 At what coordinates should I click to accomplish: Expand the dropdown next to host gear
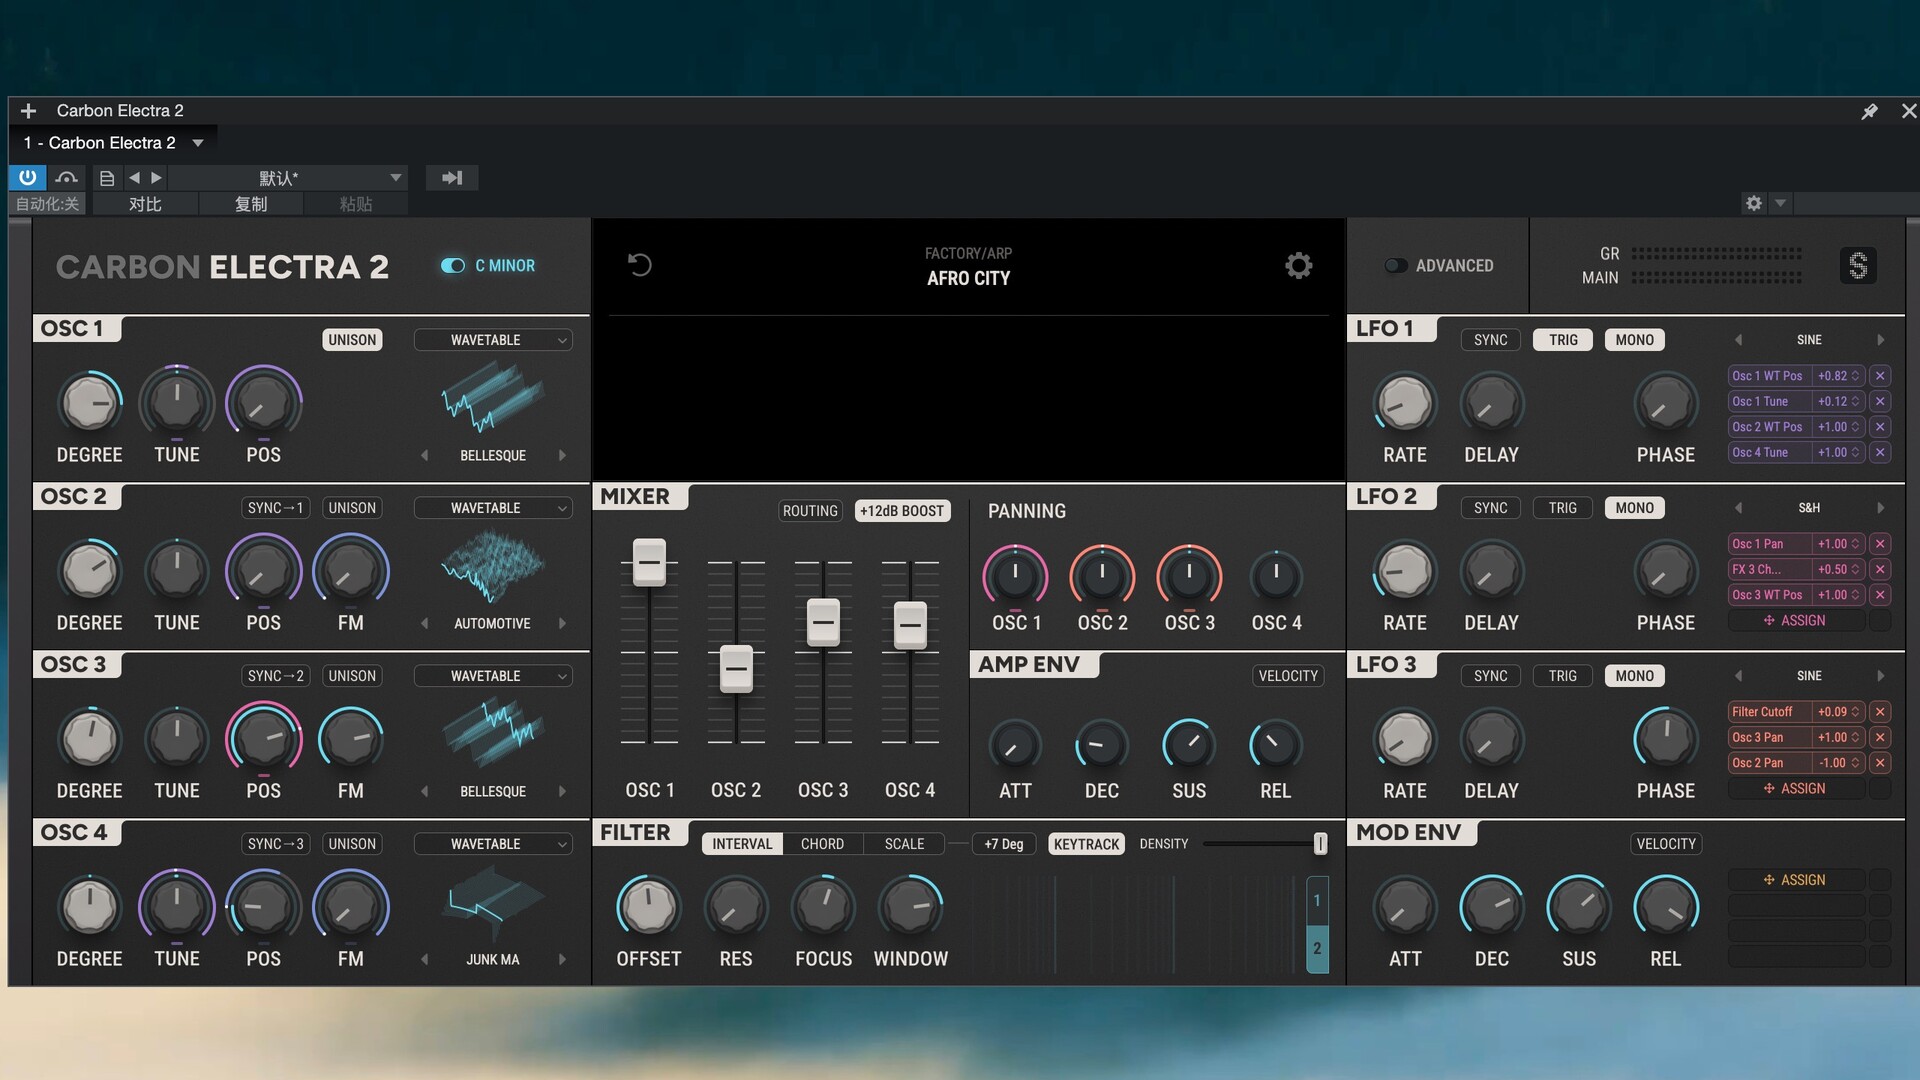tap(1780, 203)
